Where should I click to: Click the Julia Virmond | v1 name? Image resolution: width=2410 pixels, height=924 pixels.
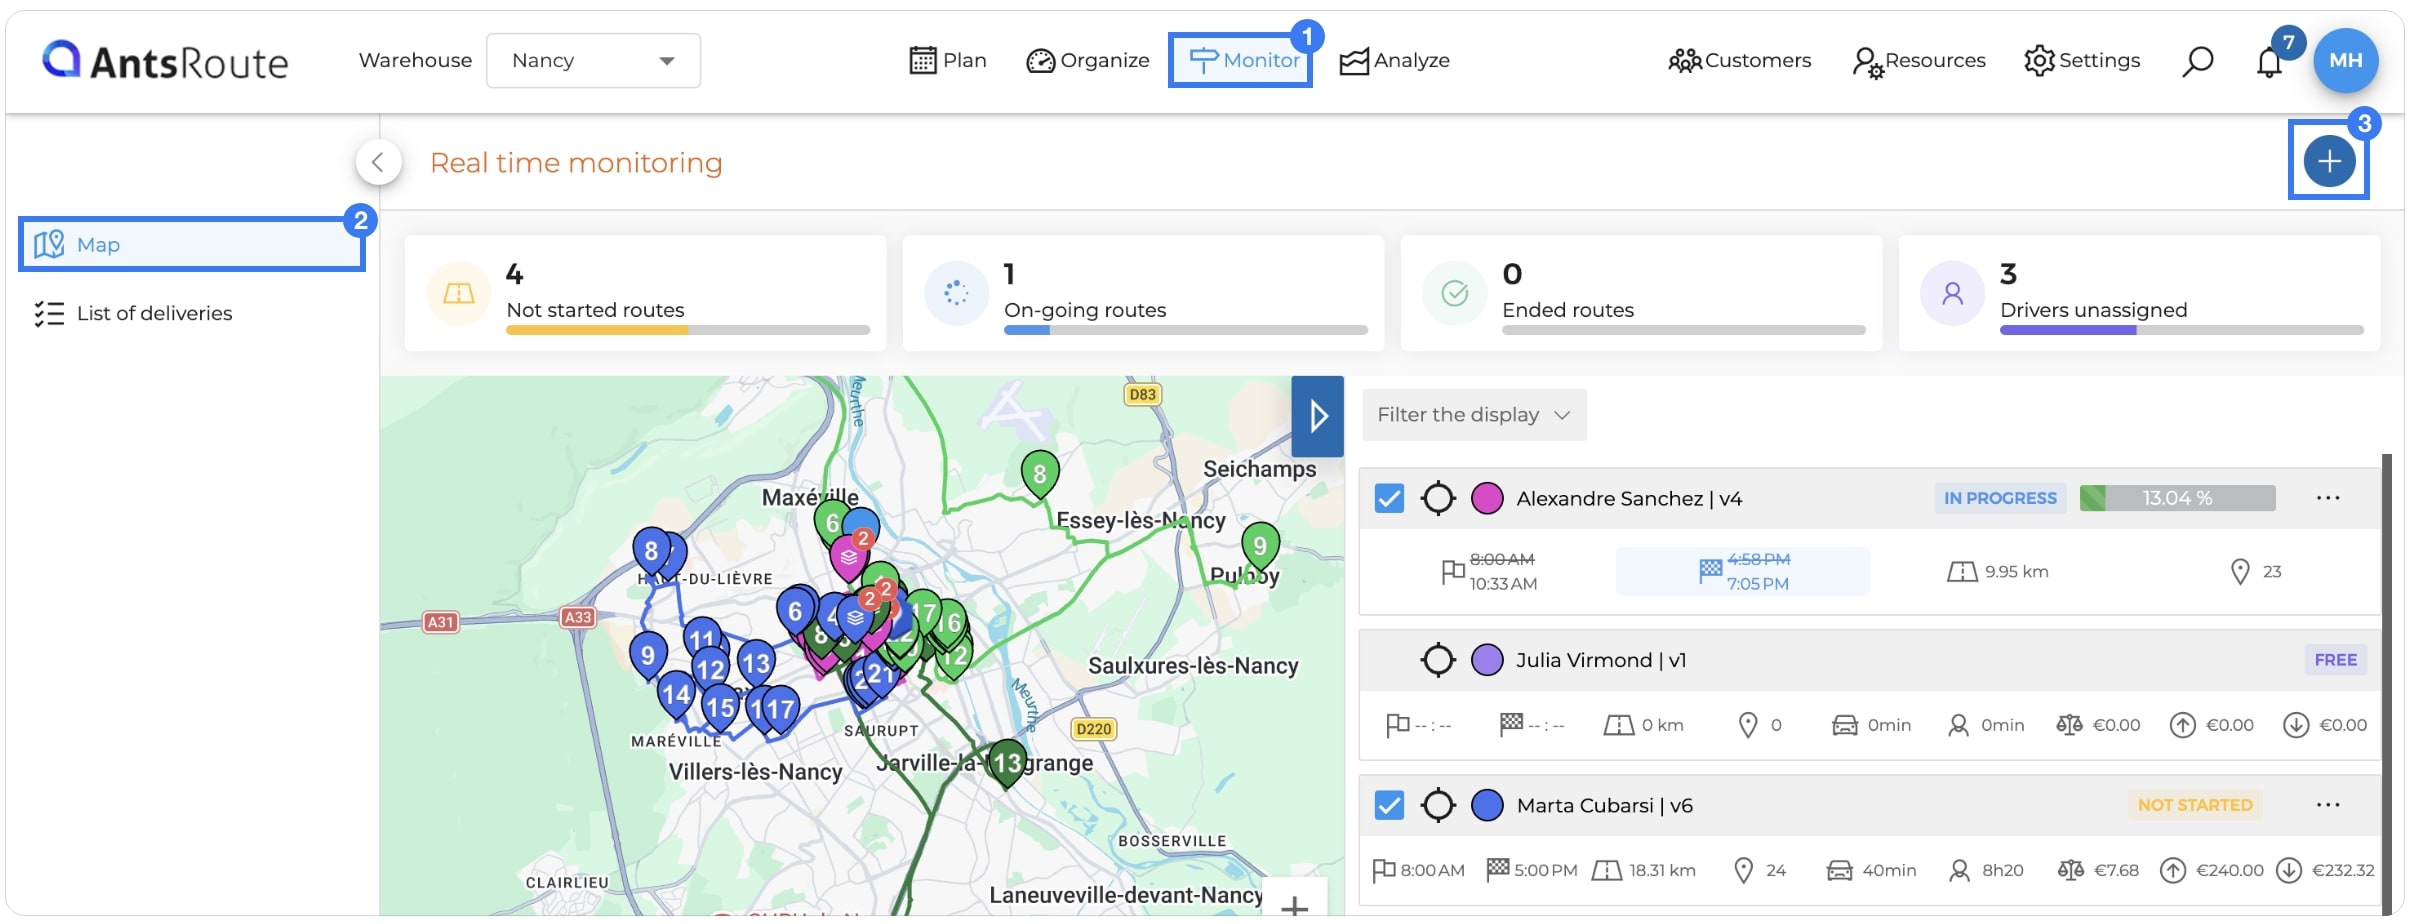pyautogui.click(x=1601, y=660)
